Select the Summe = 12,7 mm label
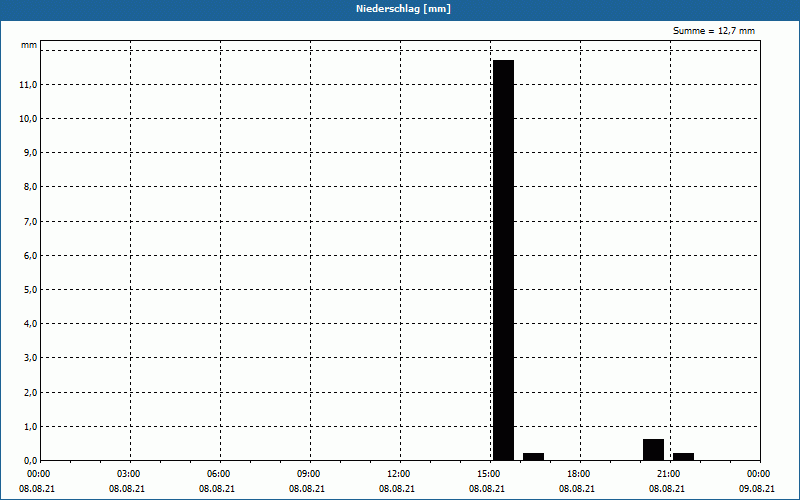800x500 pixels. (x=713, y=31)
